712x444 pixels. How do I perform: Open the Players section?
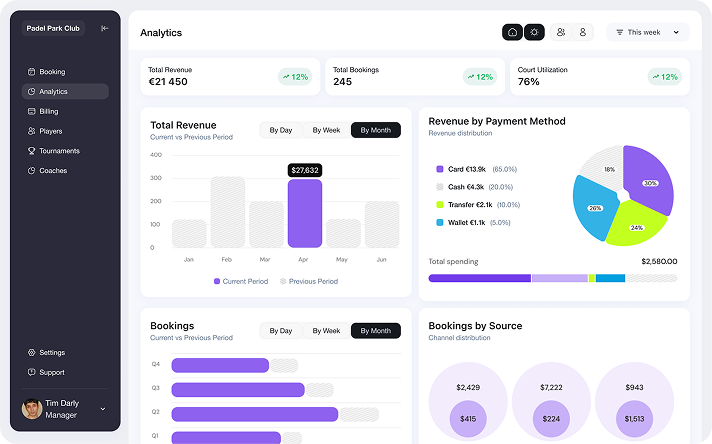pos(50,131)
